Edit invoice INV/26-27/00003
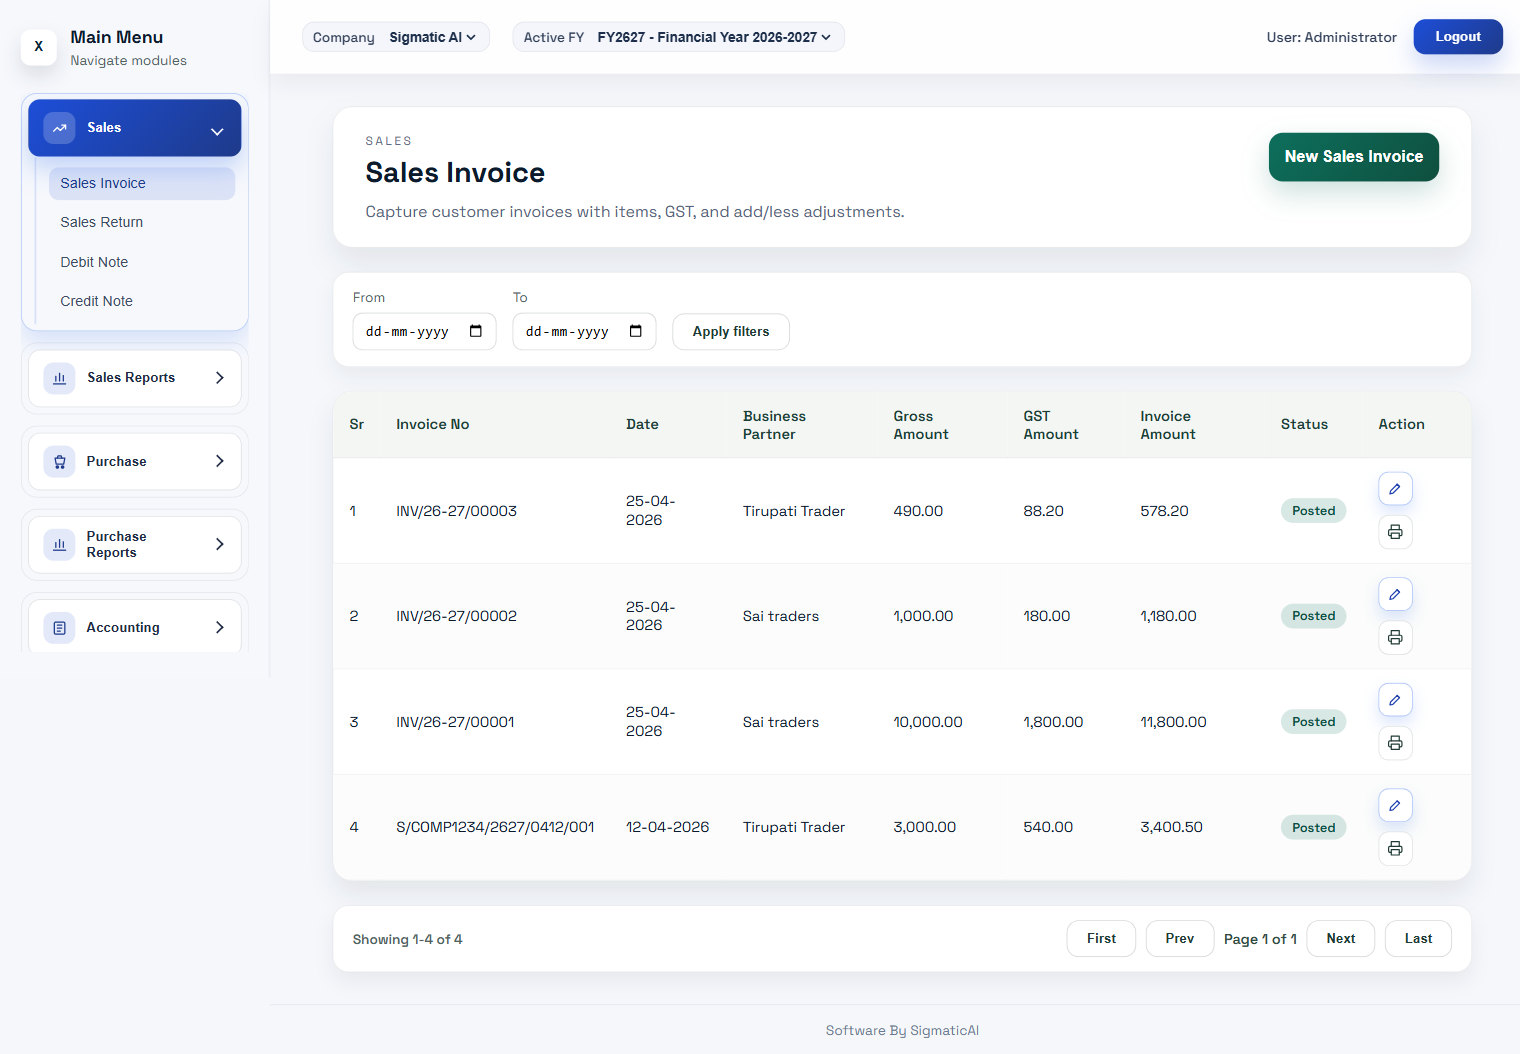The width and height of the screenshot is (1520, 1054). 1395,489
